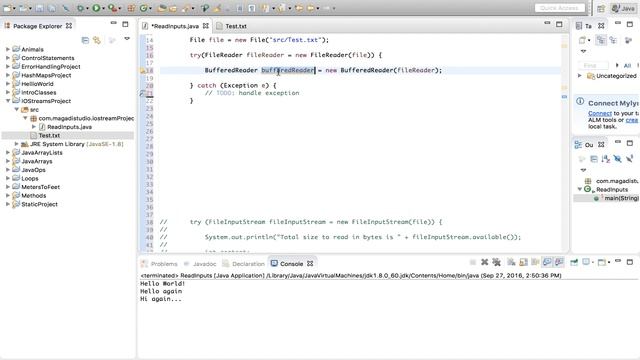Click the Find field in Task List
The height and width of the screenshot is (360, 640).
(x=593, y=65)
